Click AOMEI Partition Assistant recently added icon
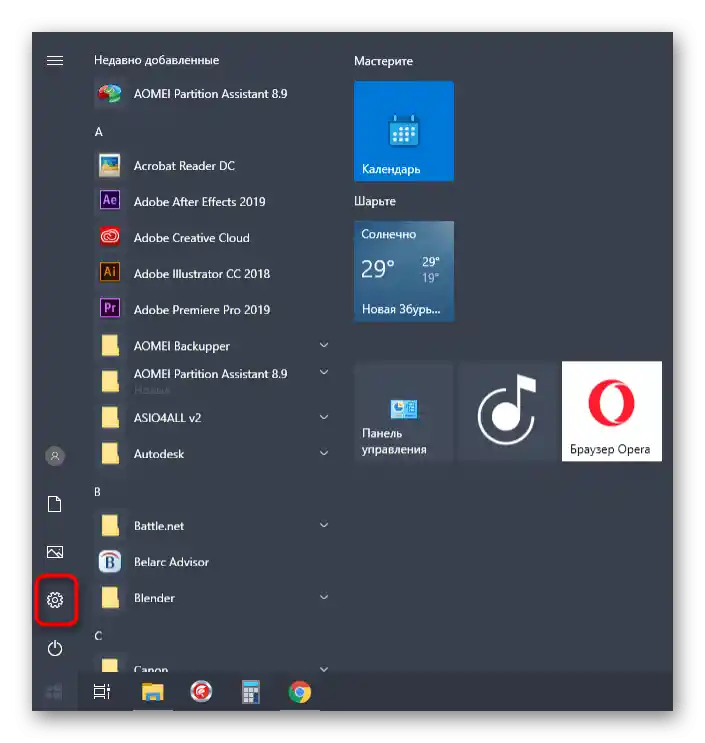Viewport: 705px width, 743px height. [110, 94]
